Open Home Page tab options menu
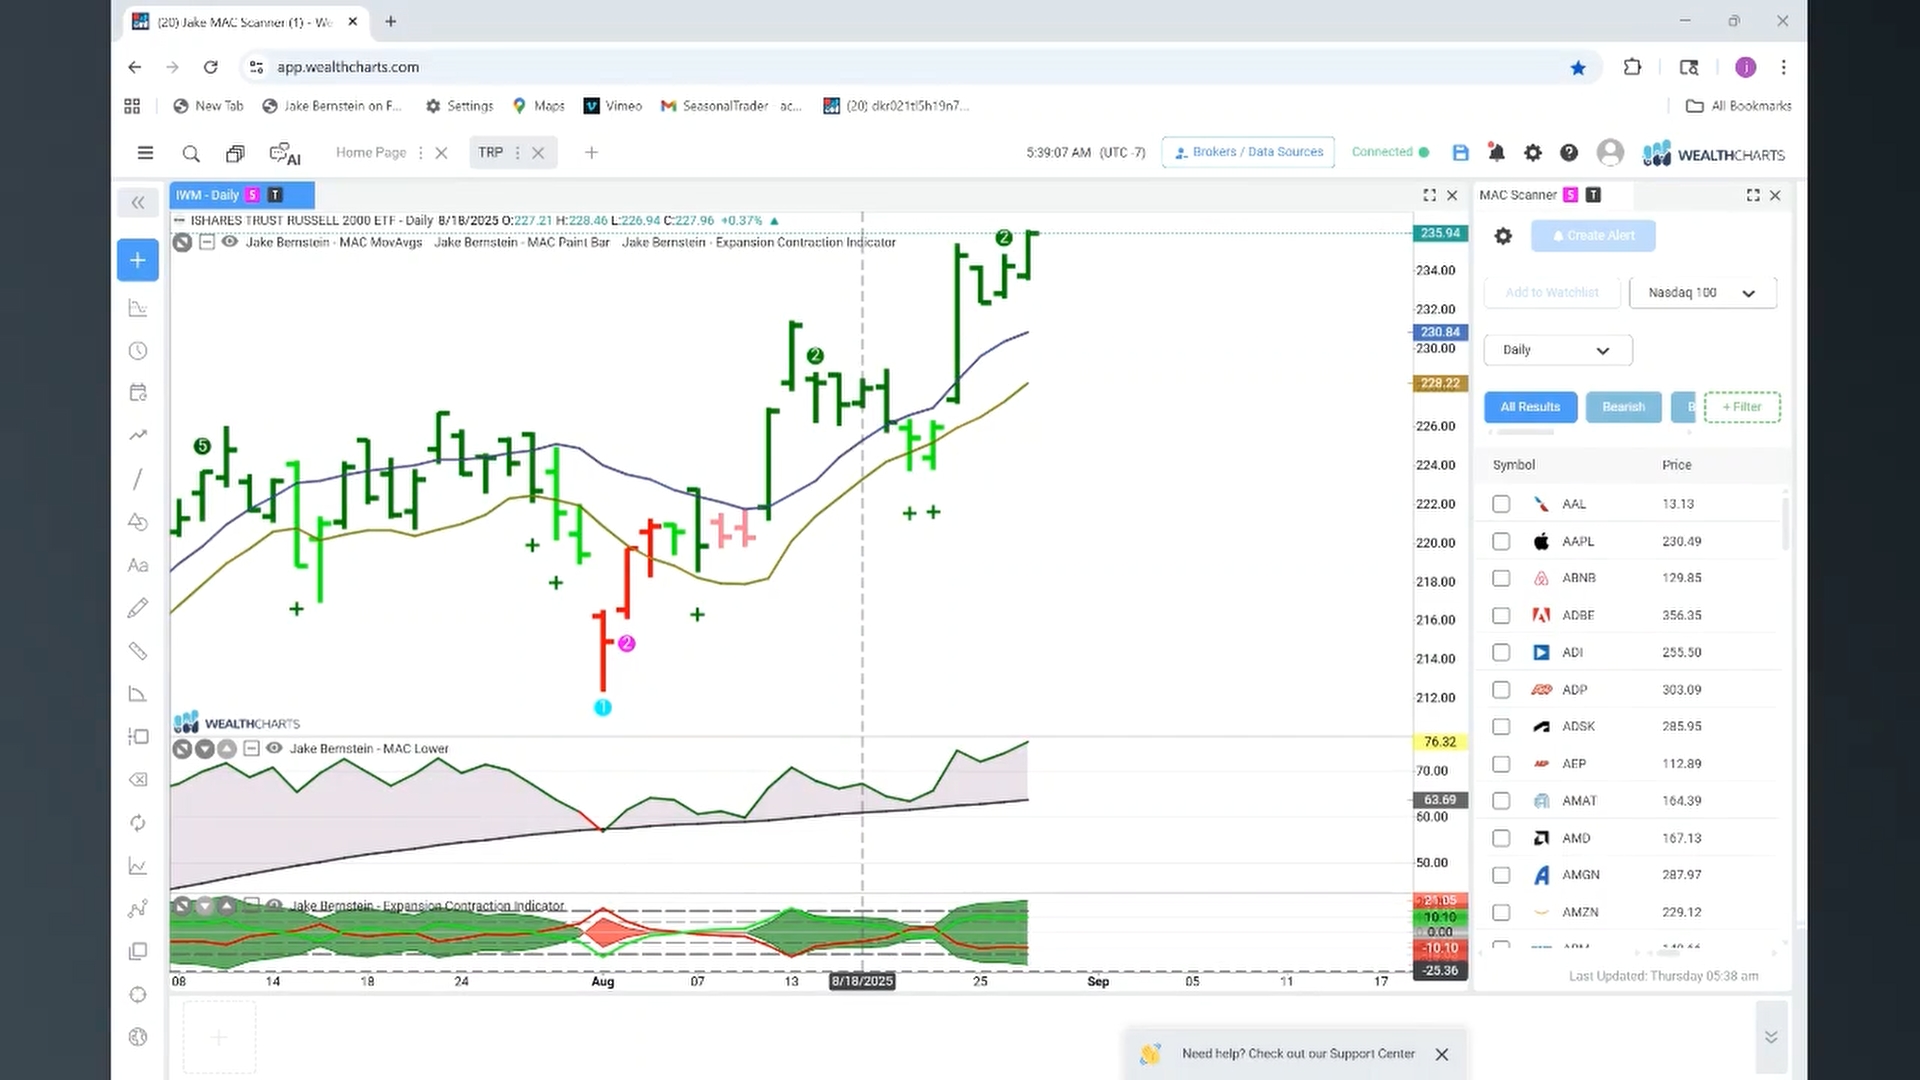 (x=420, y=153)
